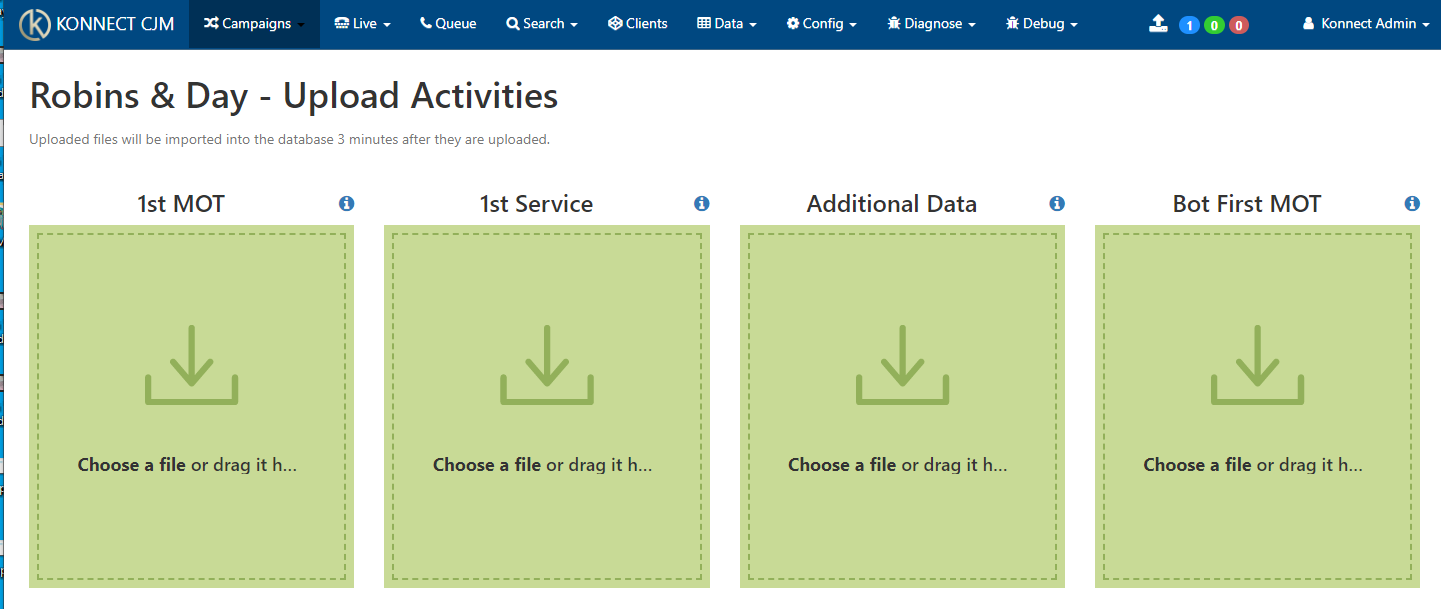
Task: Open the Live dropdown menu
Action: point(362,23)
